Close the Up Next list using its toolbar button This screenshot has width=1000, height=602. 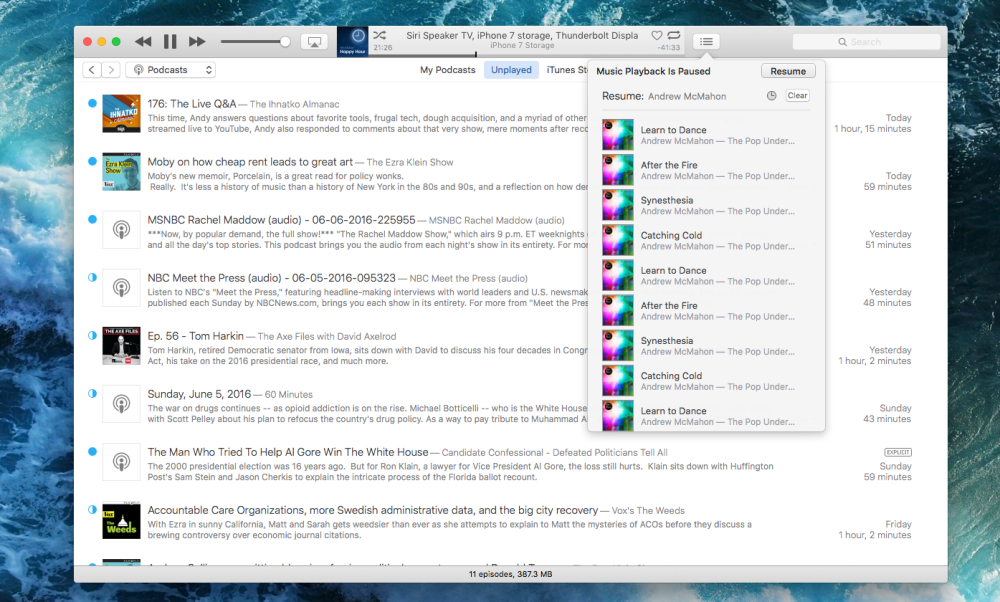coord(706,42)
